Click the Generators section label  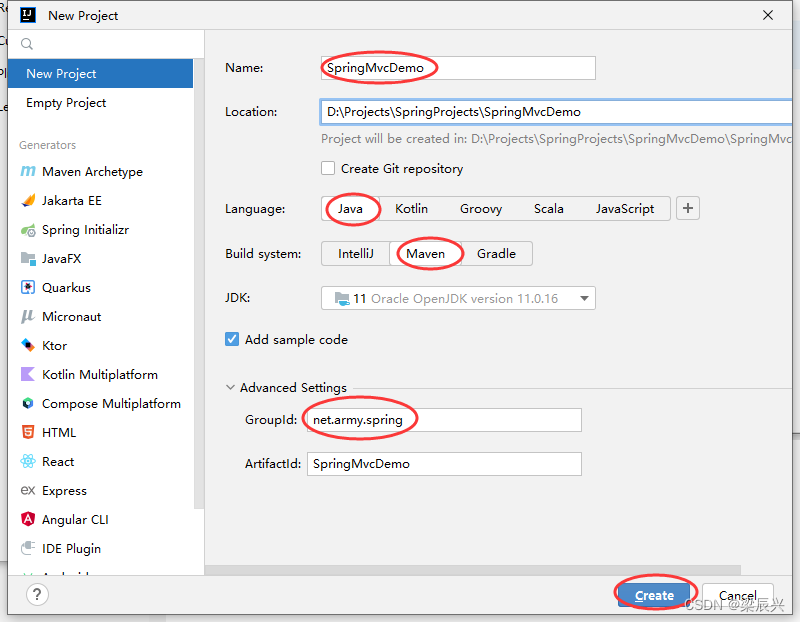(47, 145)
